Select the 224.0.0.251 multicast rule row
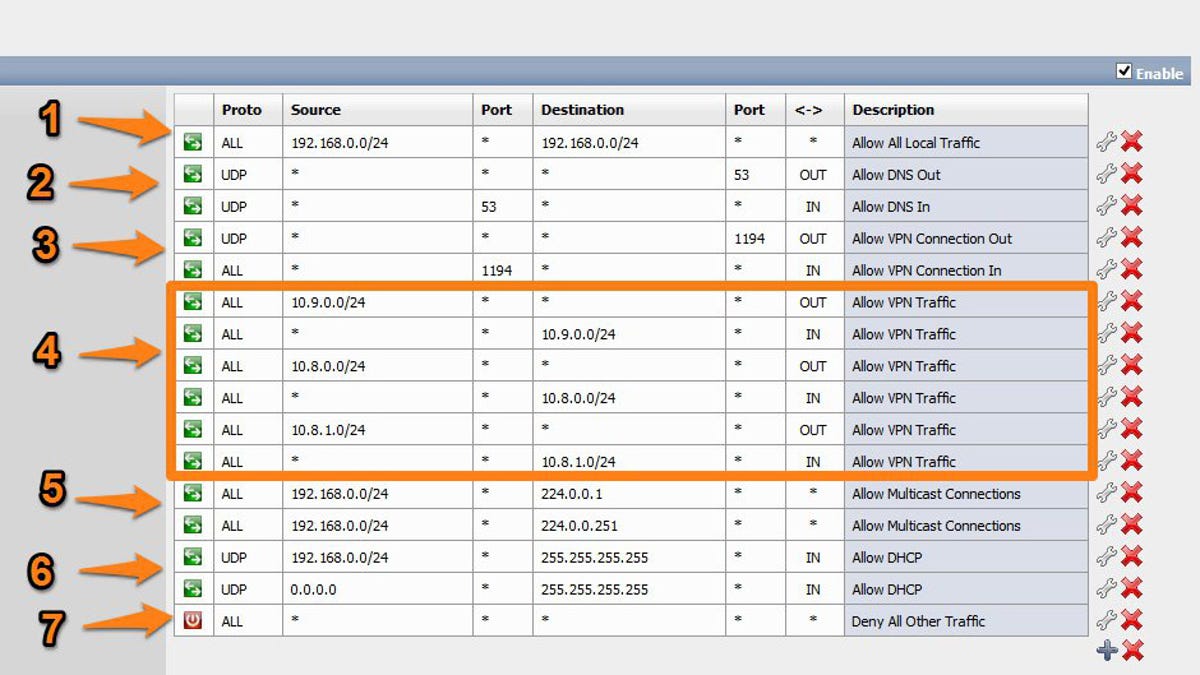The height and width of the screenshot is (675, 1200). point(631,525)
